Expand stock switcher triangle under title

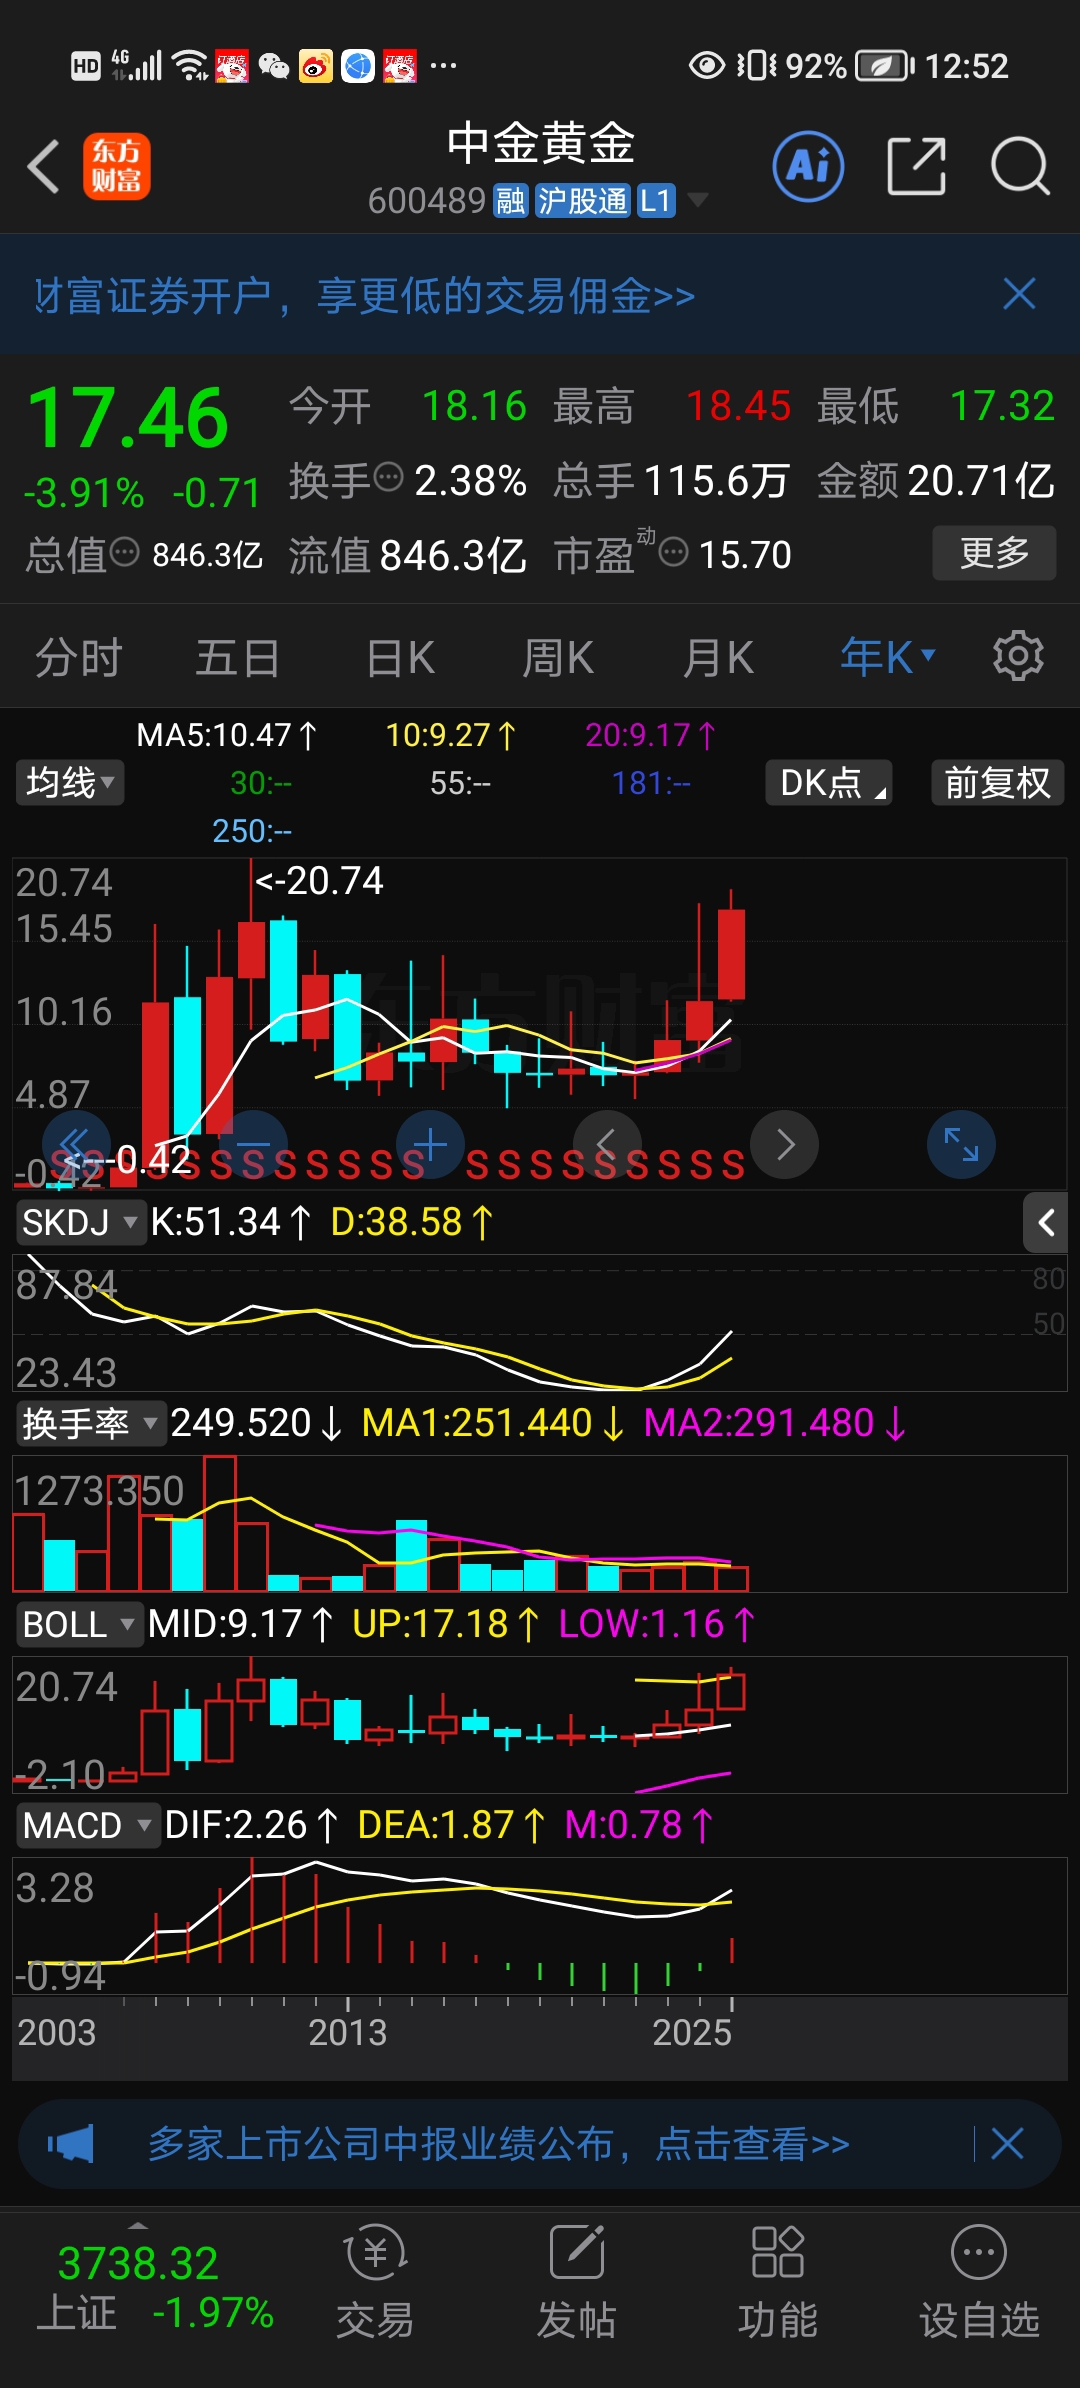pyautogui.click(x=698, y=200)
